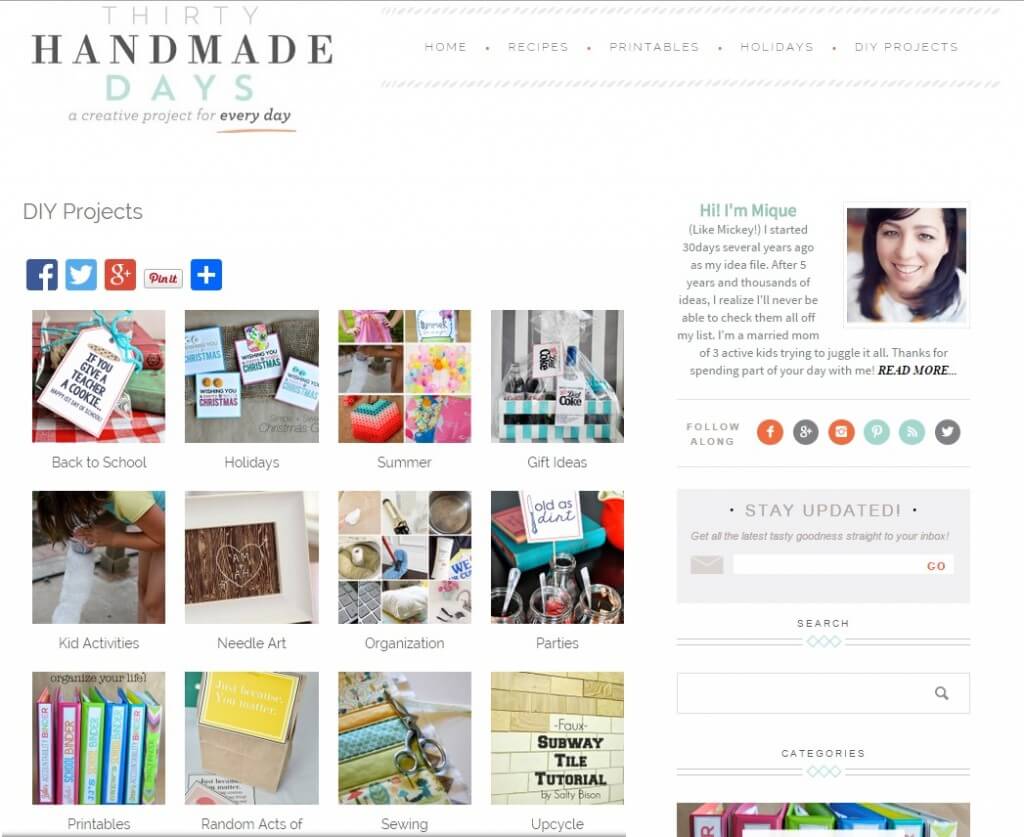
Task: Click the red Google Plus share icon
Action: coord(120,274)
